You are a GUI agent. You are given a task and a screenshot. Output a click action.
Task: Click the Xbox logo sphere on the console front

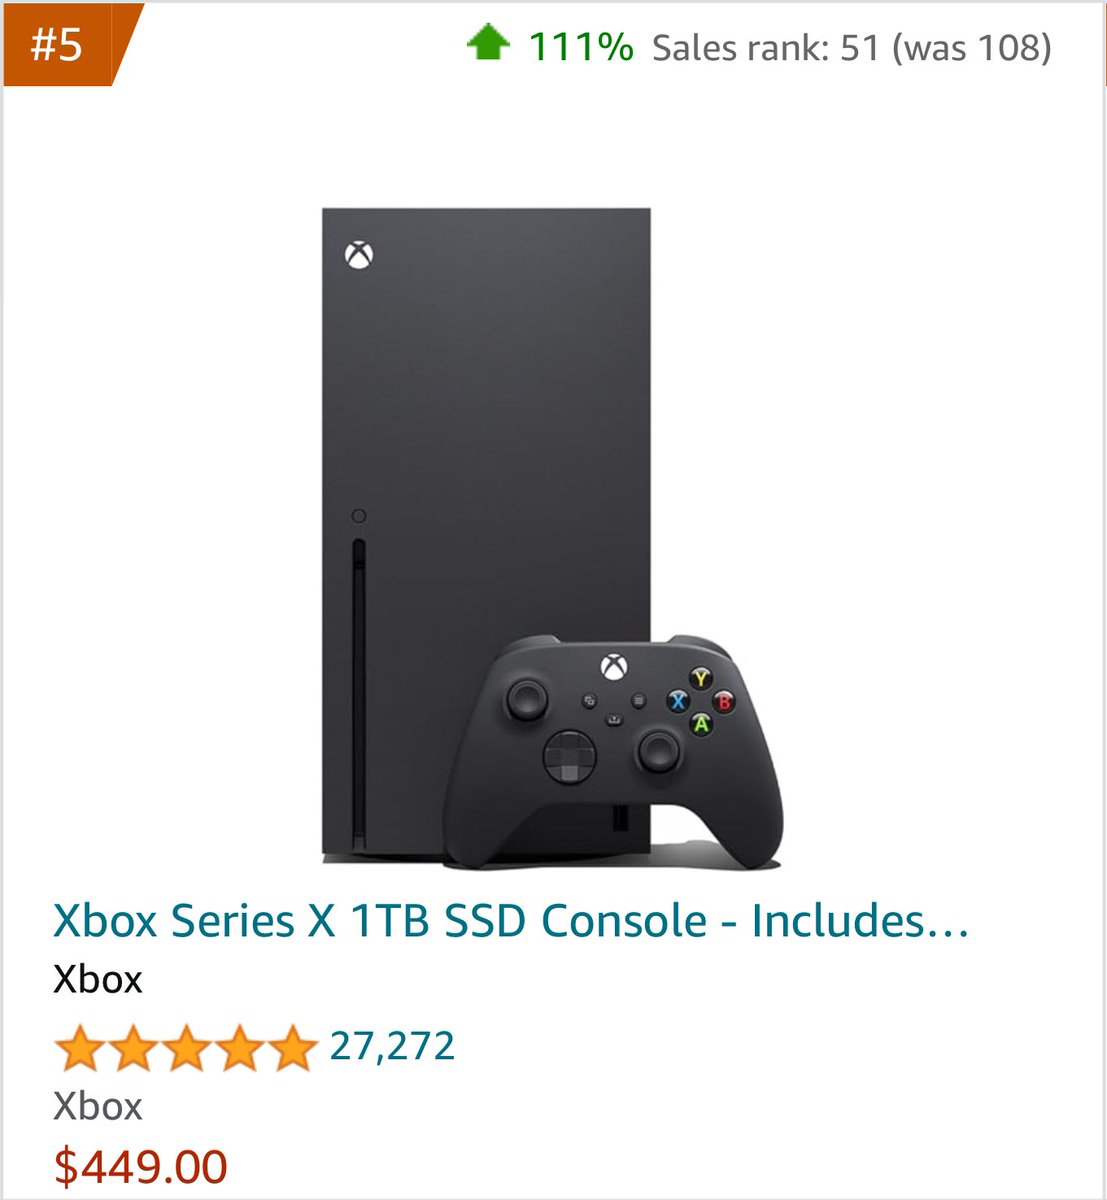click(360, 253)
